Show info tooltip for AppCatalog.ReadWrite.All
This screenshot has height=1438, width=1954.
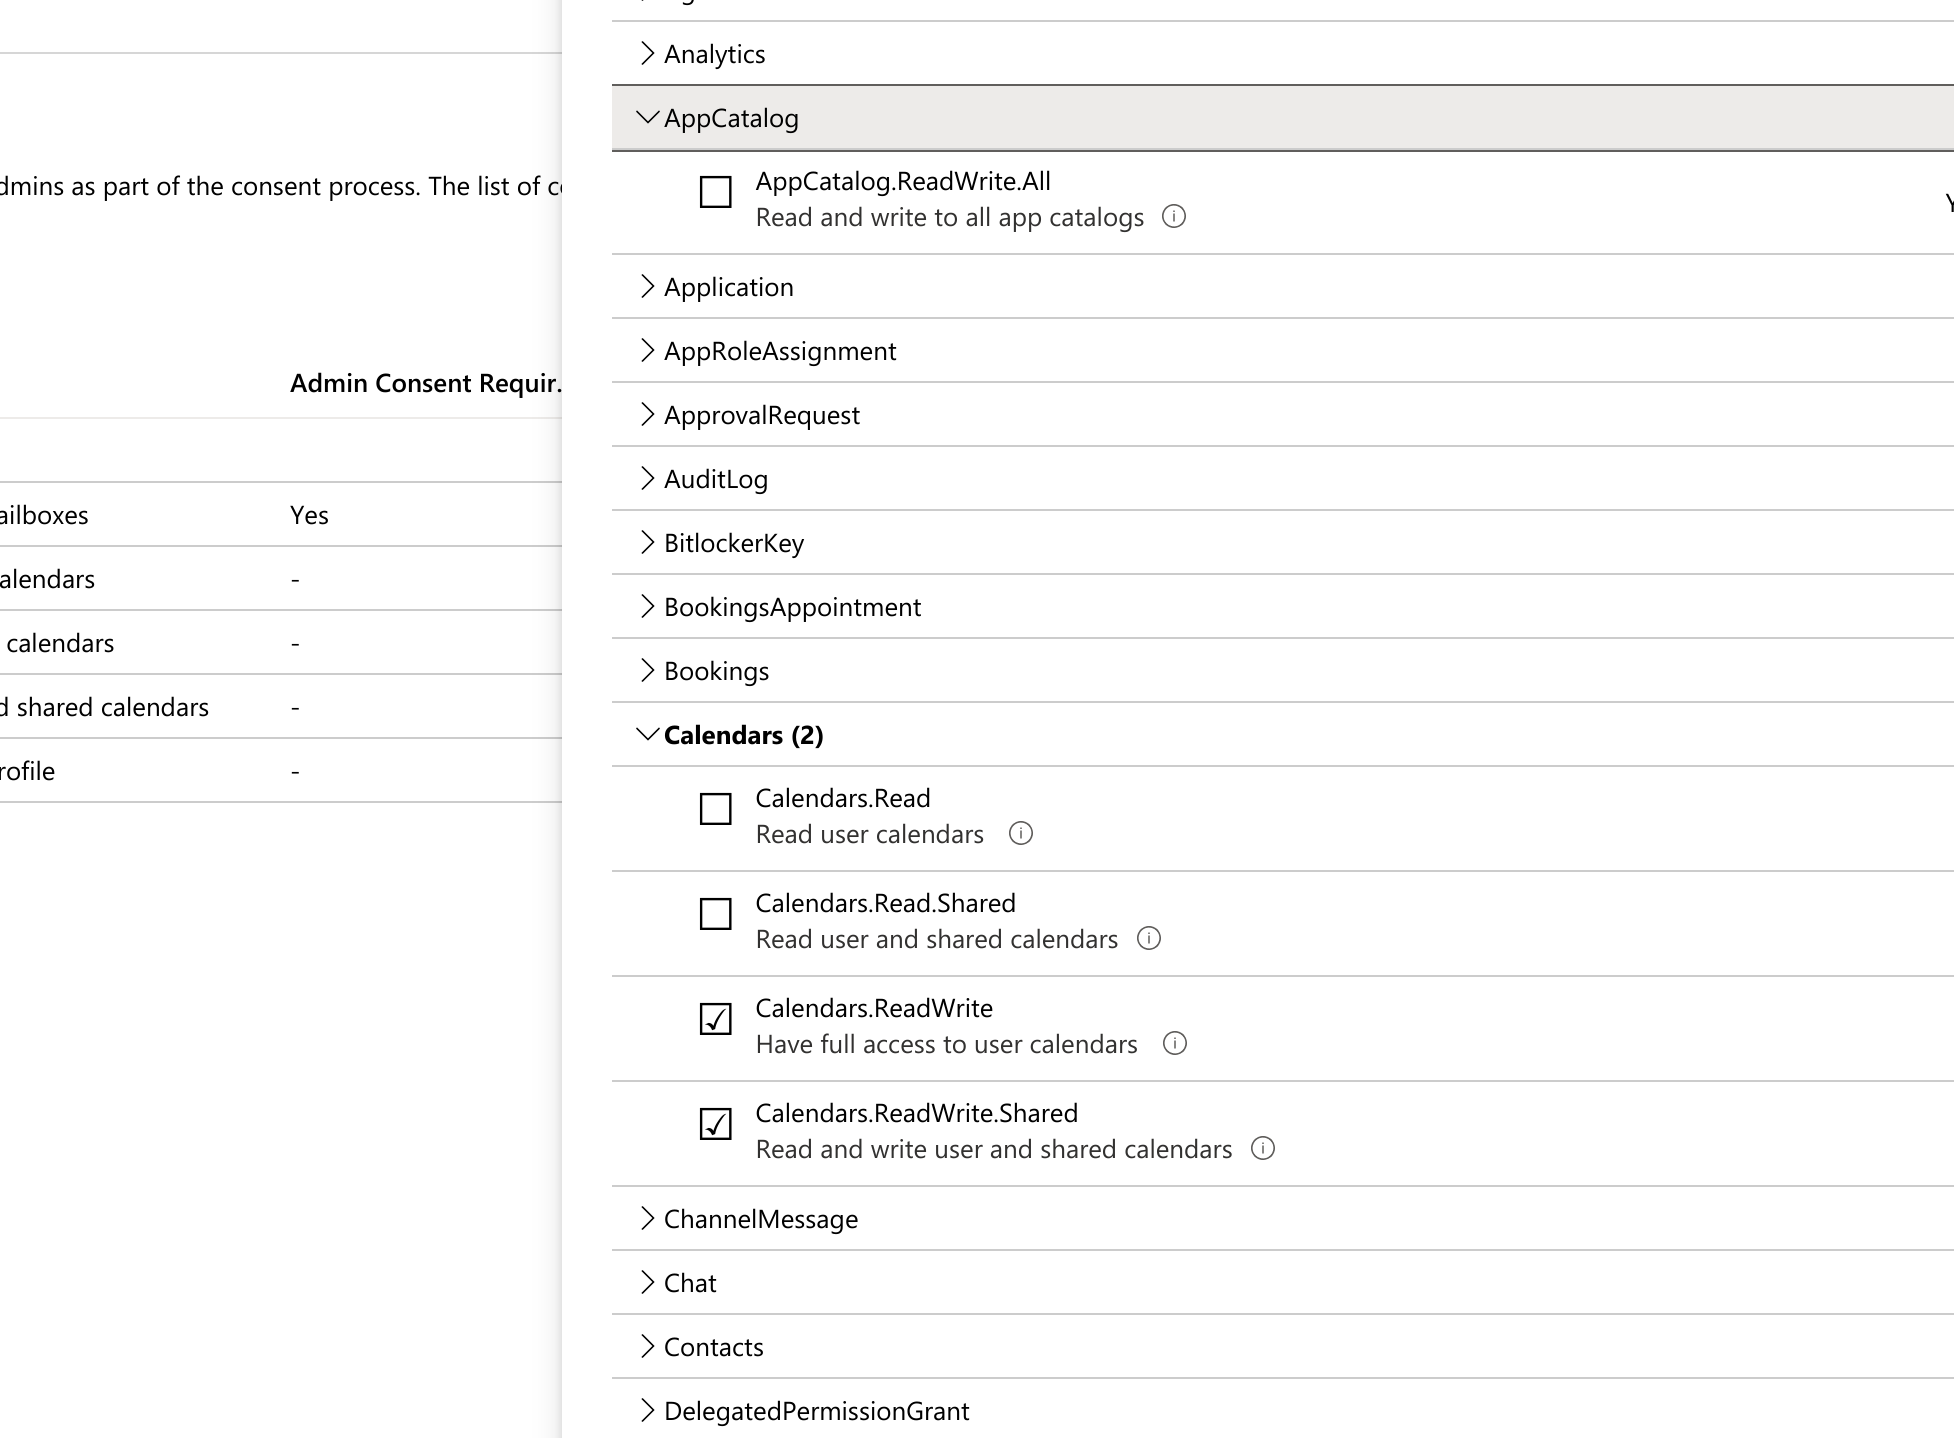point(1173,217)
